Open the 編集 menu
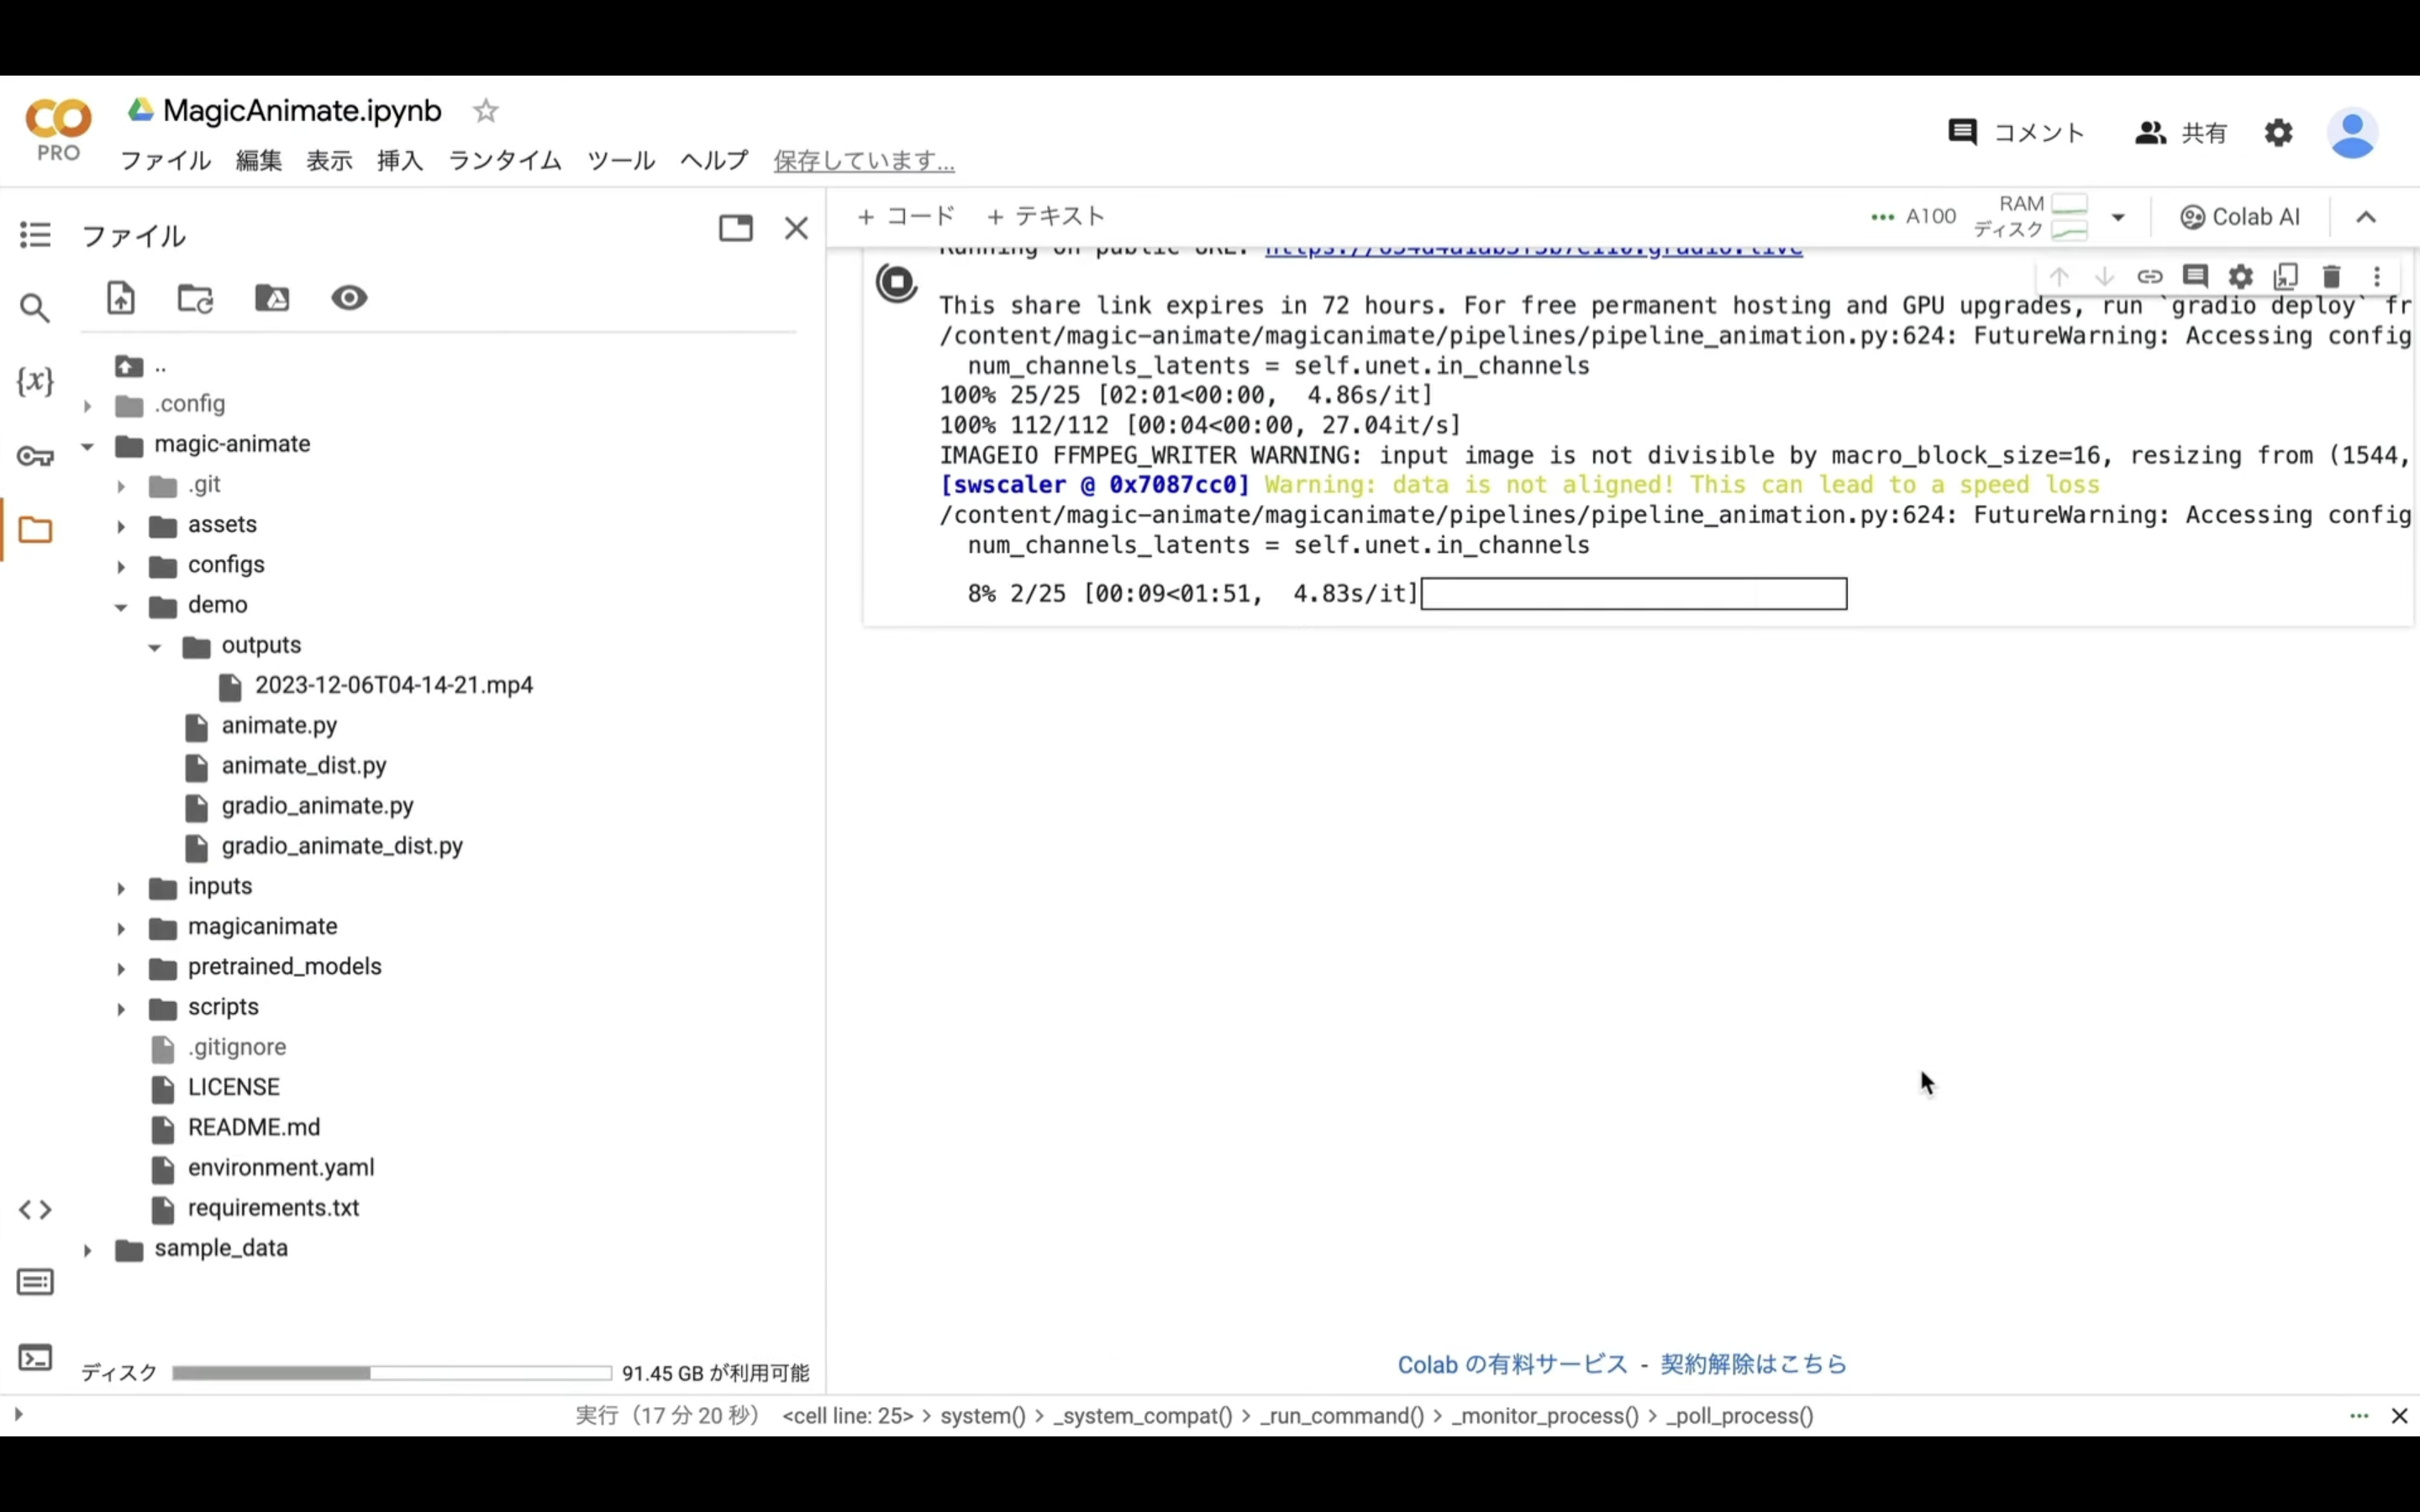 tap(259, 160)
